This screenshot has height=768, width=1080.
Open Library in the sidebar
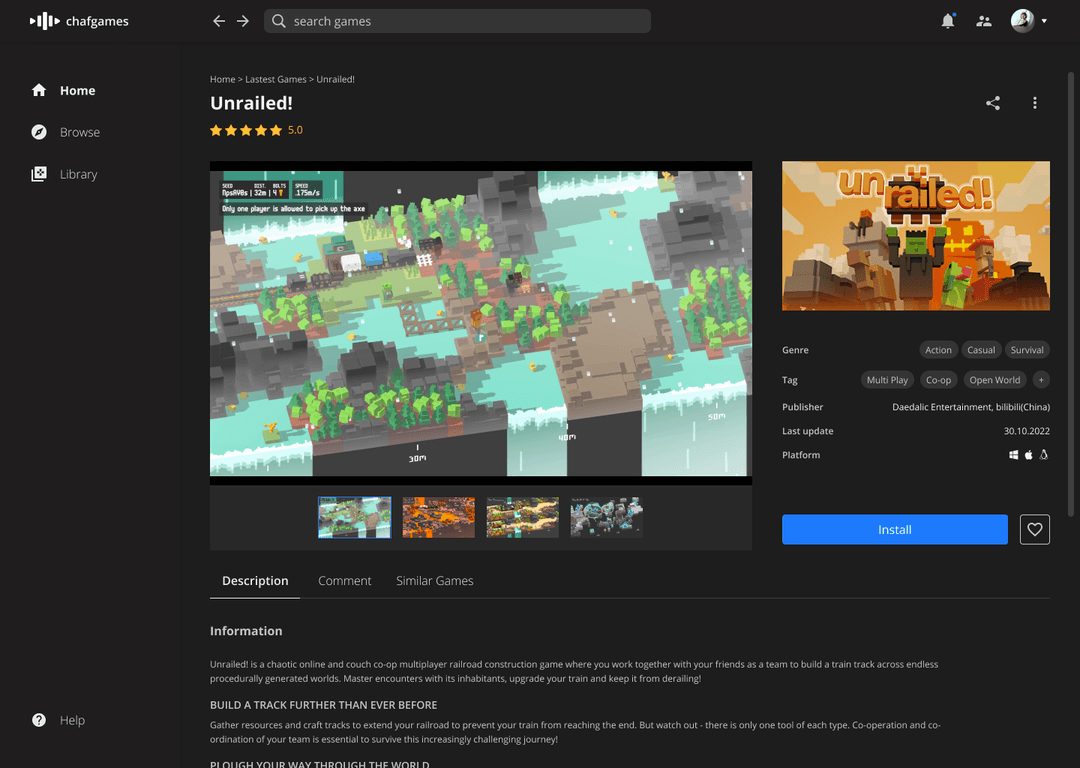pos(64,174)
